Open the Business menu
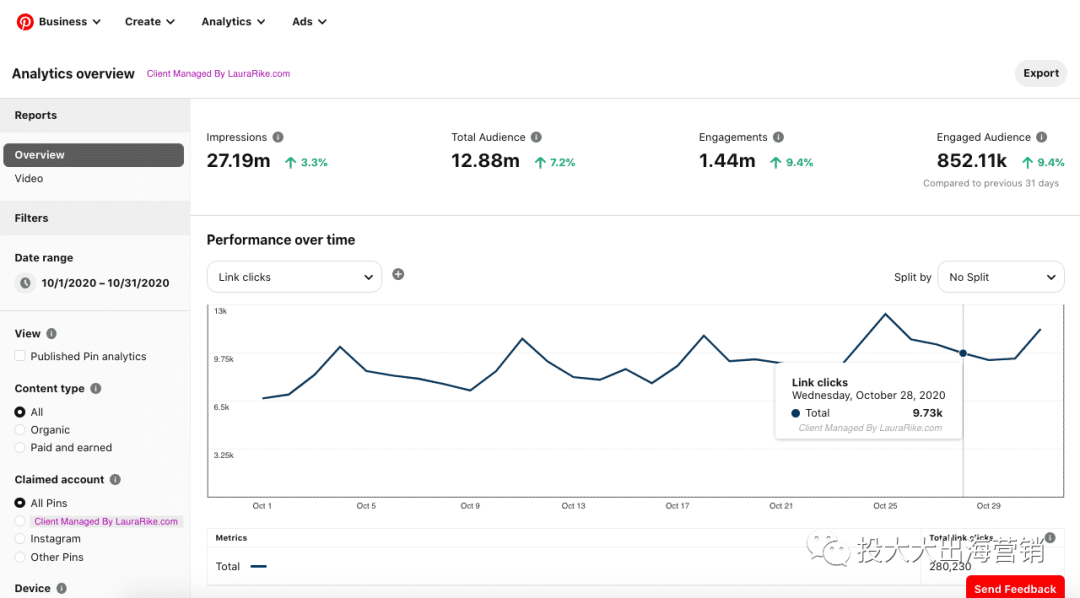 tap(69, 21)
